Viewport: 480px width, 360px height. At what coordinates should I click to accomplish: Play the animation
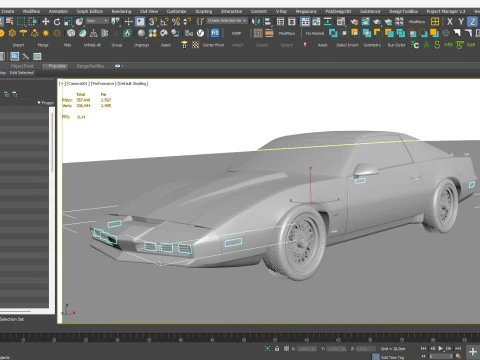pyautogui.click(x=441, y=348)
